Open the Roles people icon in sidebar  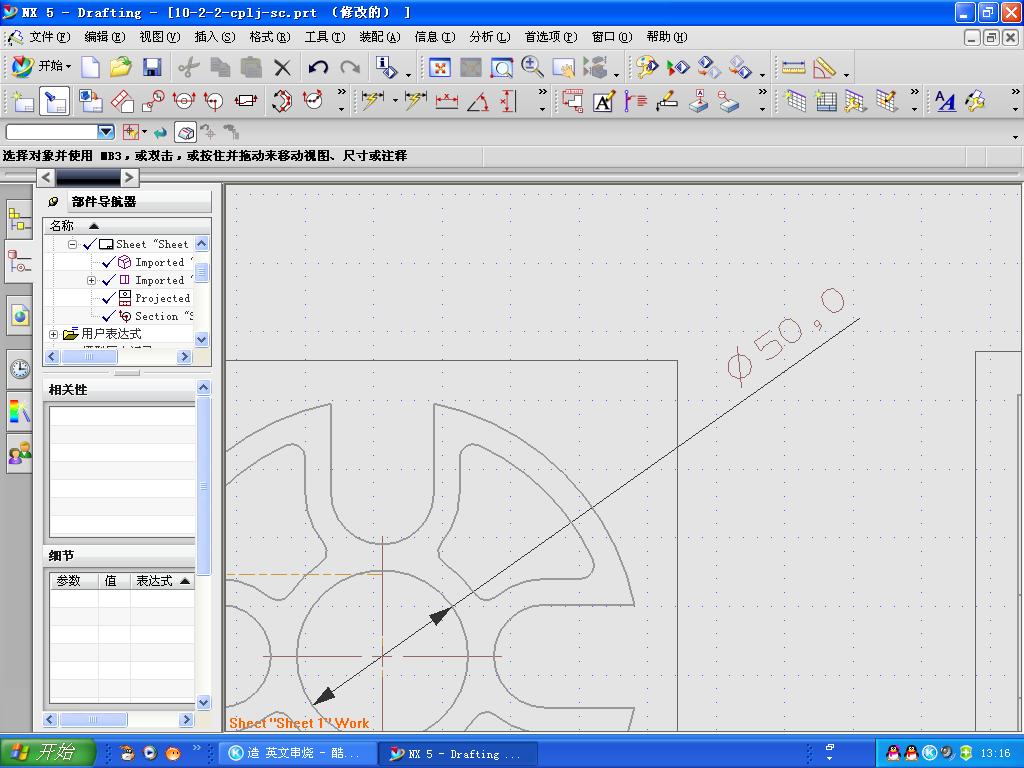(x=19, y=453)
